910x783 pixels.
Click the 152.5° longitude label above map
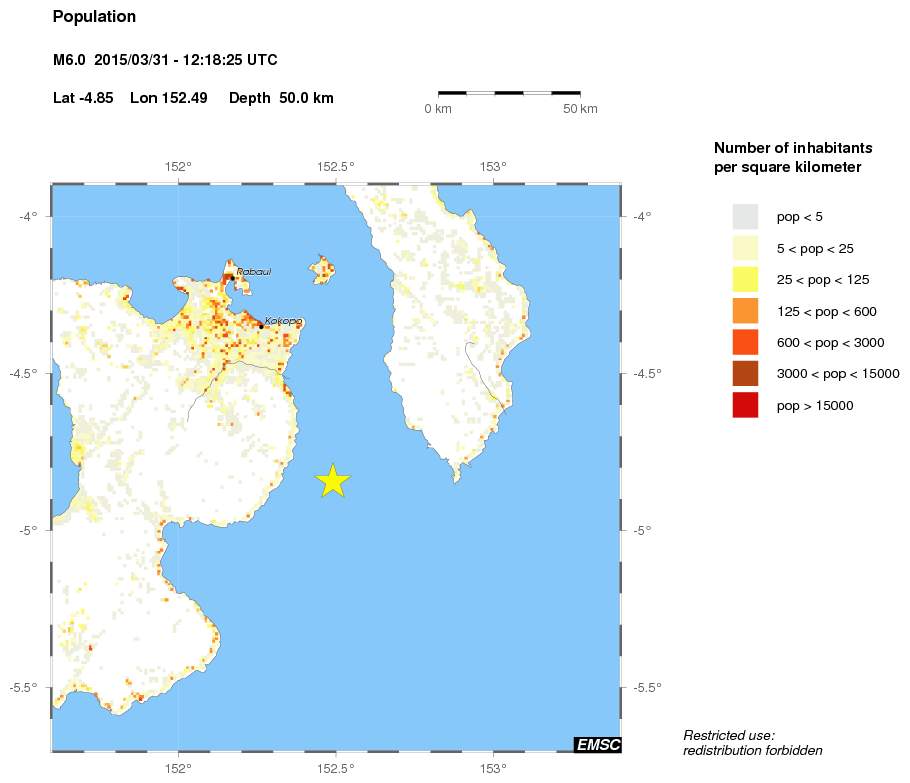point(335,167)
